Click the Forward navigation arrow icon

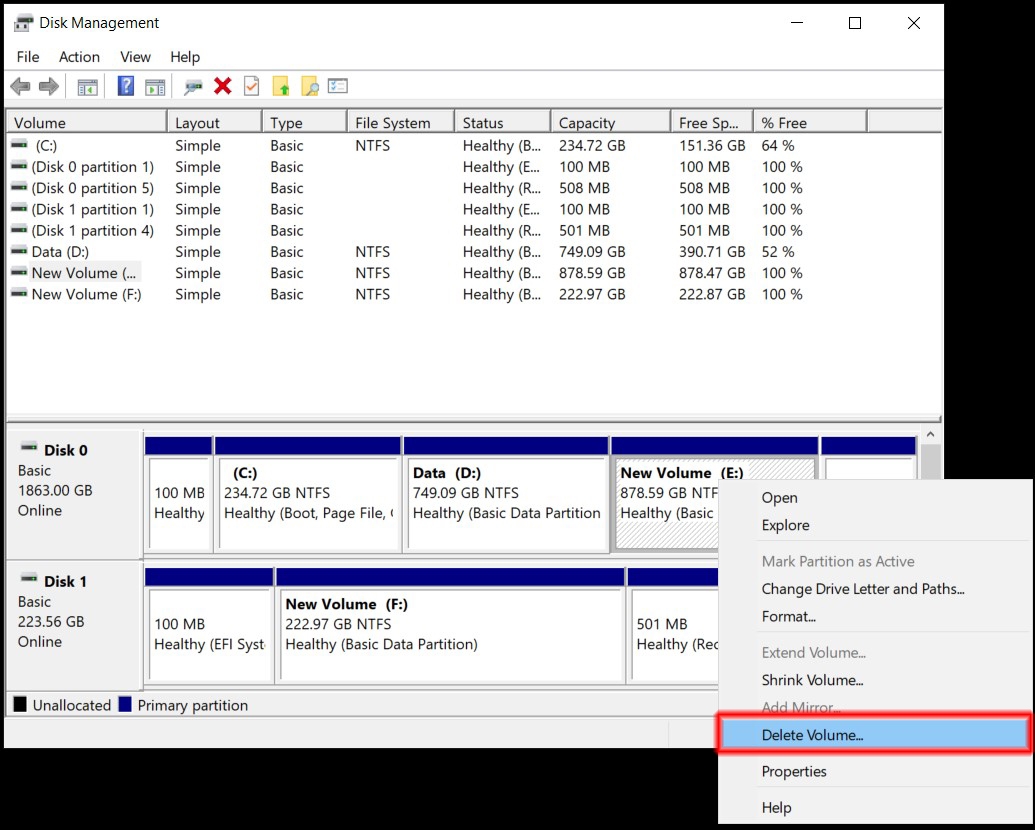(x=47, y=86)
